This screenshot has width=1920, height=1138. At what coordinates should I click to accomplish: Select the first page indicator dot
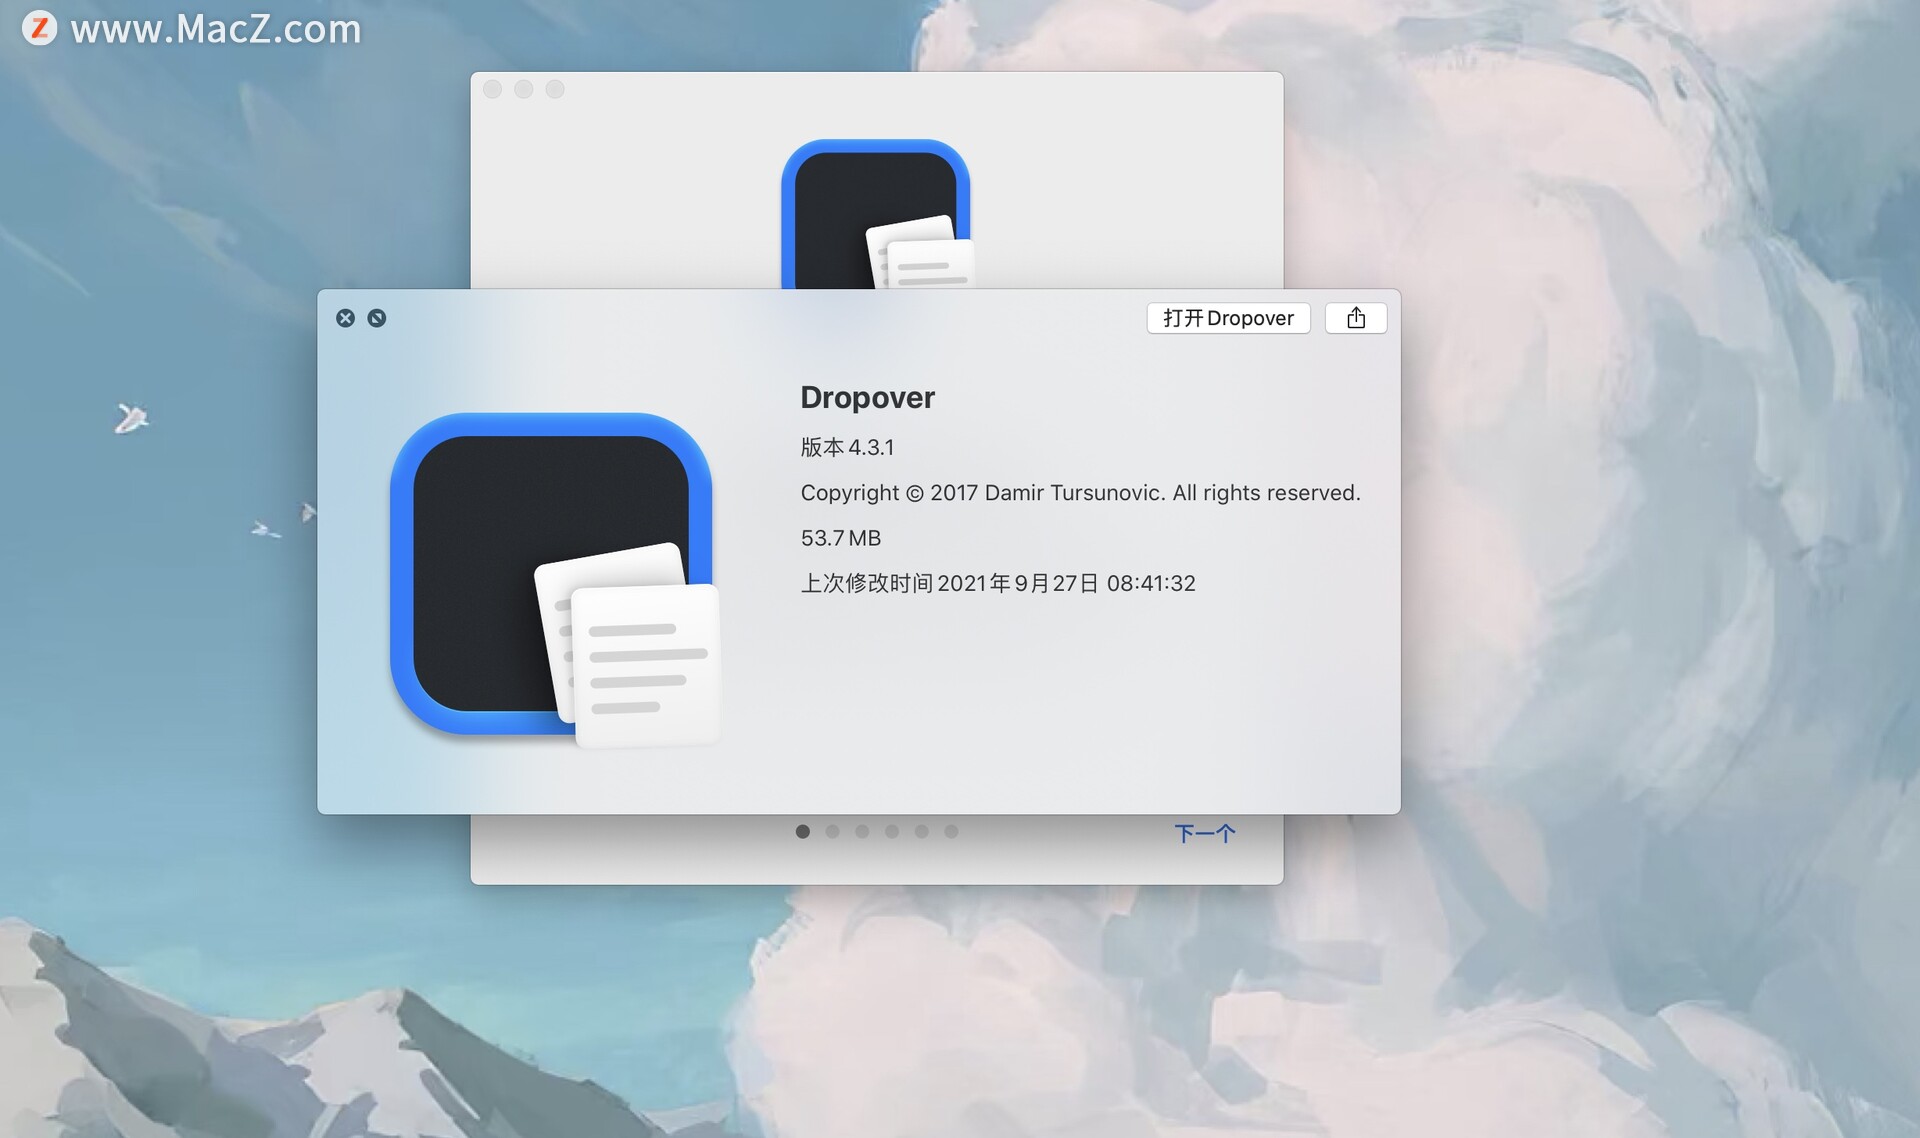pos(802,831)
